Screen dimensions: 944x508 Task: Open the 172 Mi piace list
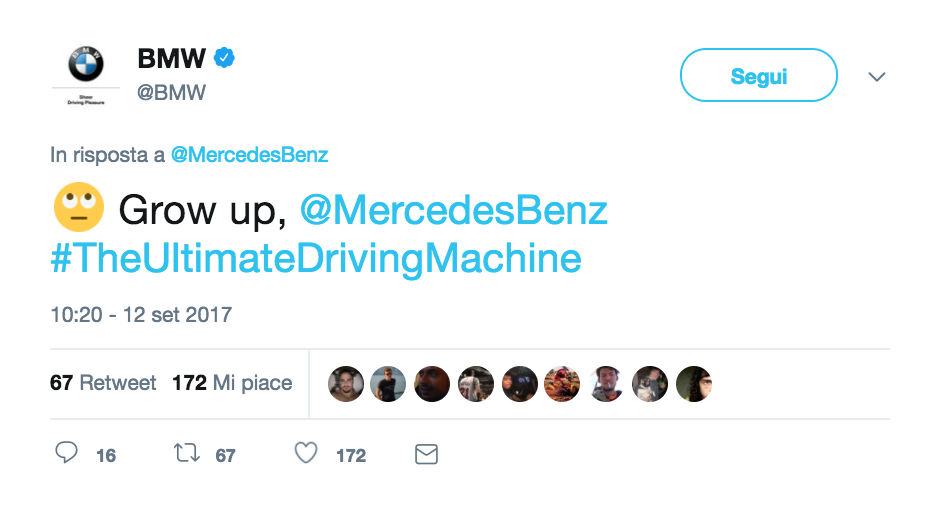tap(232, 383)
